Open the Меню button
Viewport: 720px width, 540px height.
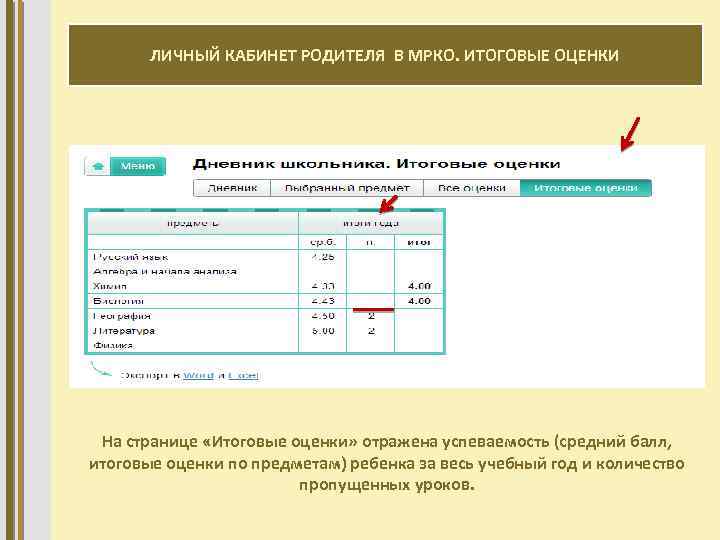point(138,166)
